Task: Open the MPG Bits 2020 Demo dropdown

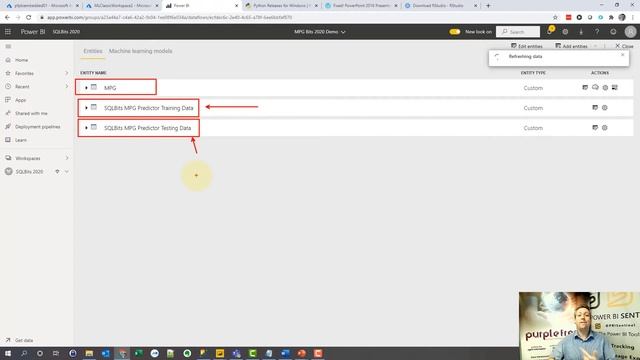Action: point(320,32)
